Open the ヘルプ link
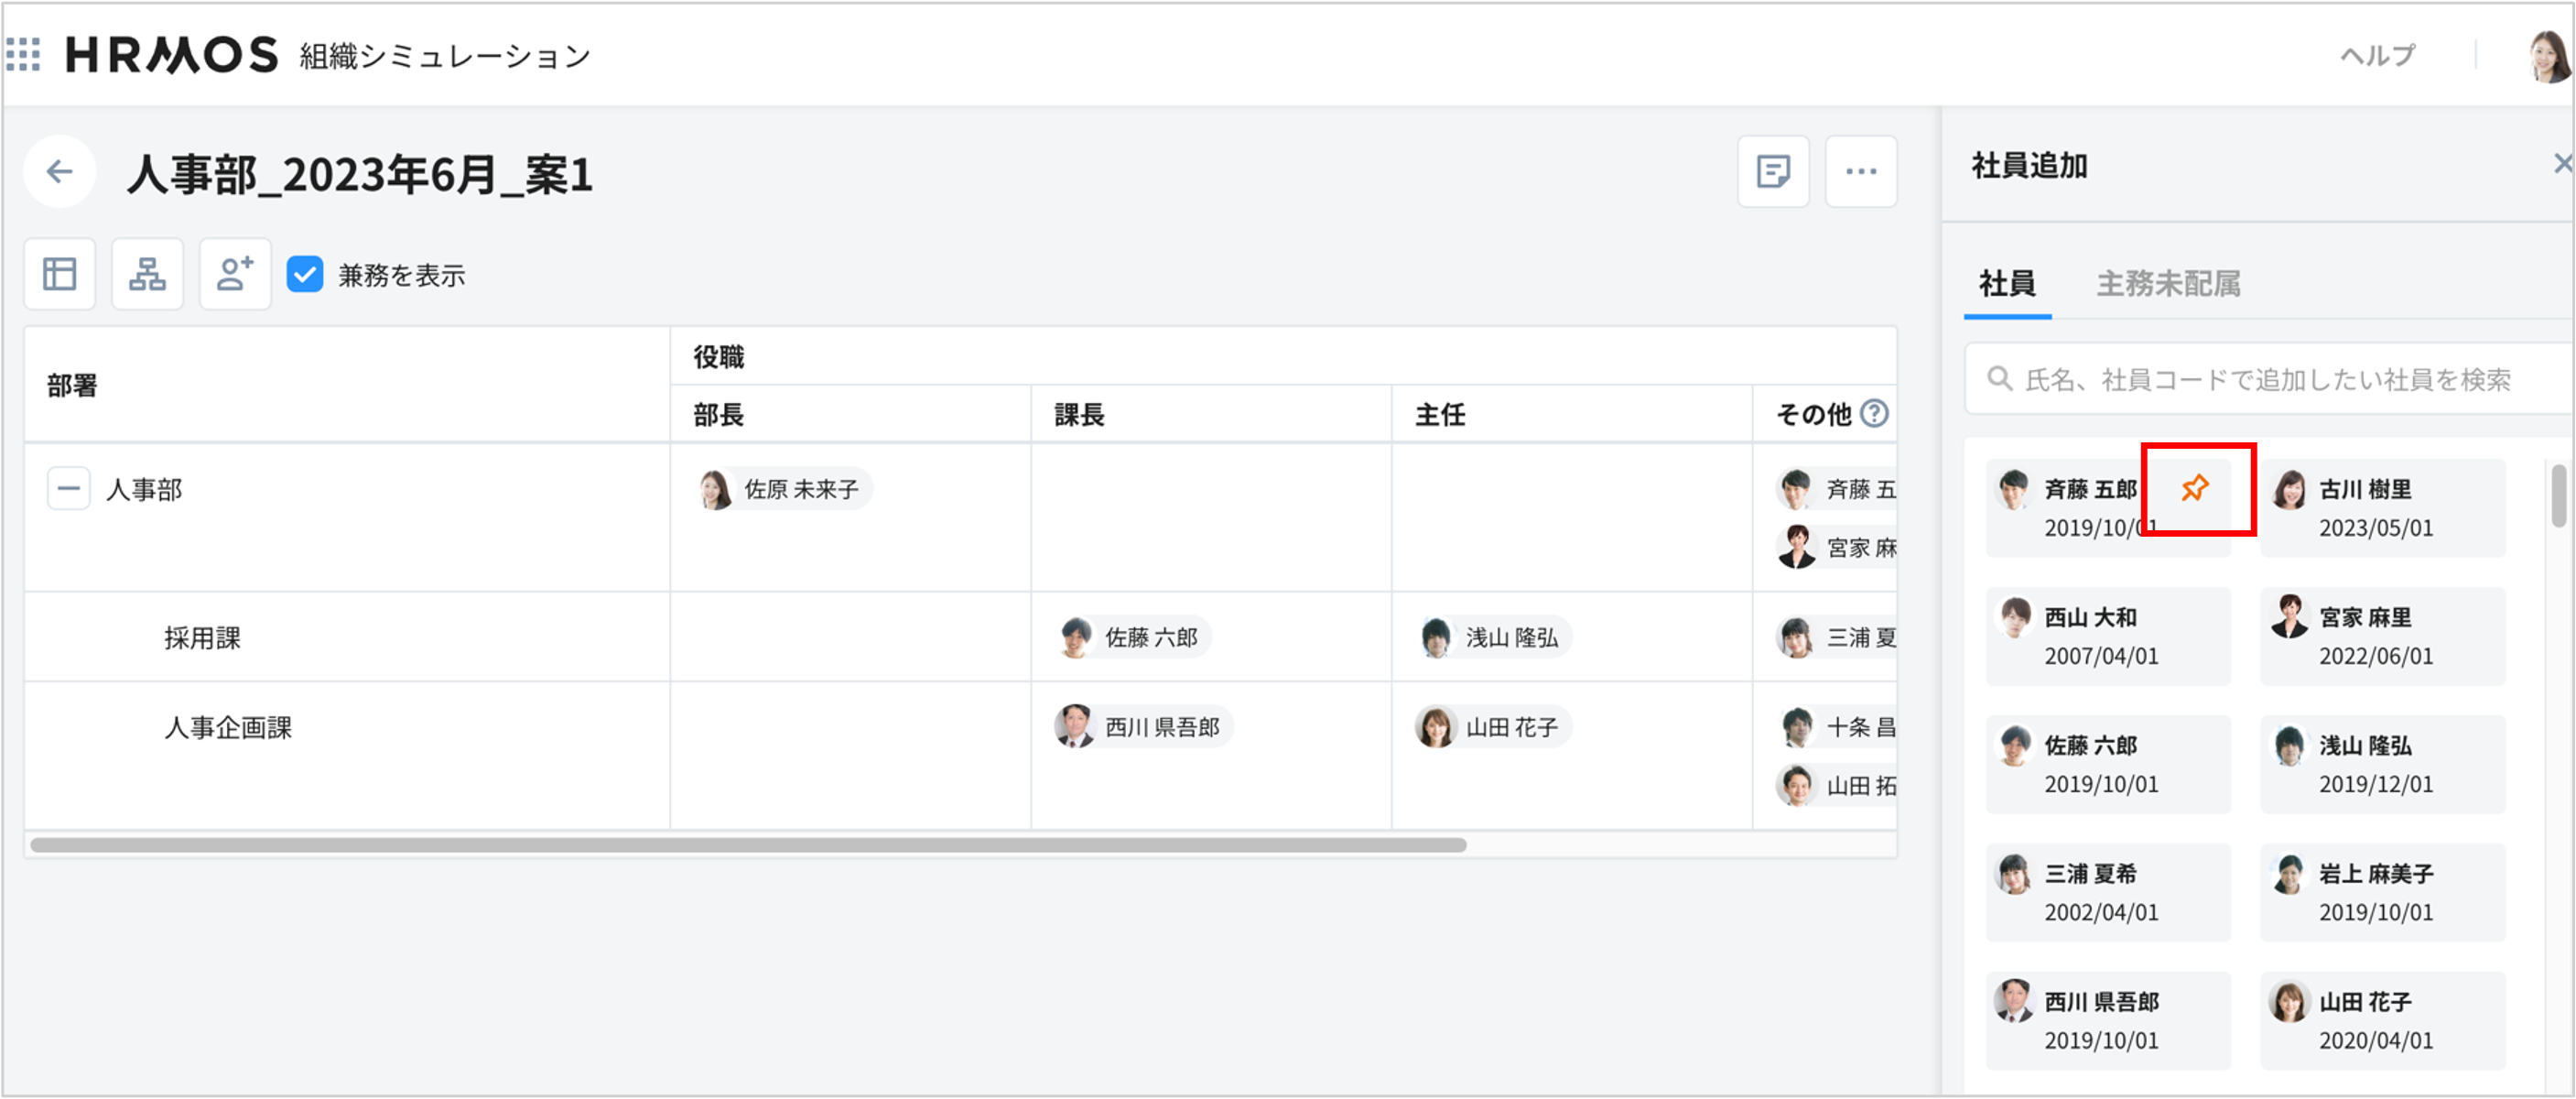 click(x=2377, y=55)
